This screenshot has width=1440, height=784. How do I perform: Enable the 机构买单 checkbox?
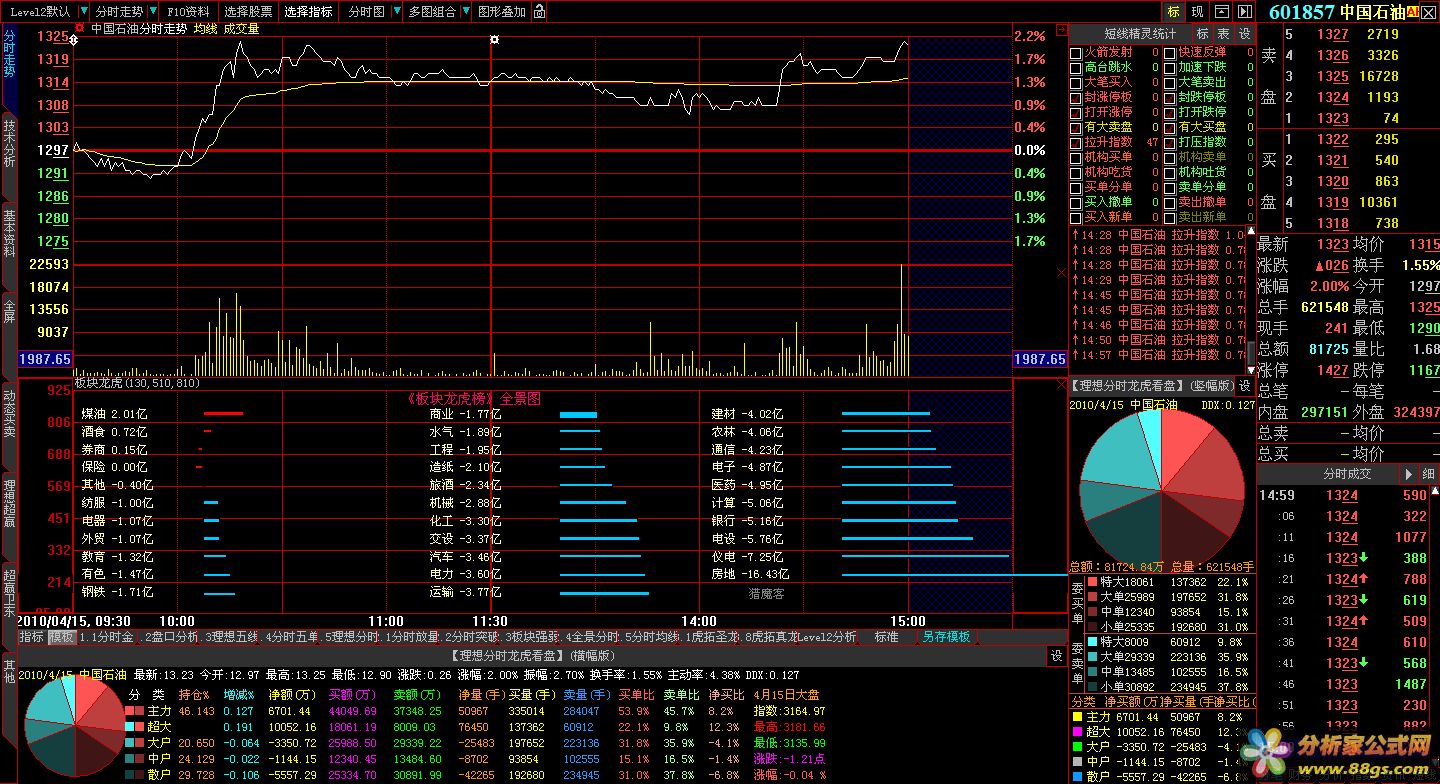click(x=1076, y=157)
